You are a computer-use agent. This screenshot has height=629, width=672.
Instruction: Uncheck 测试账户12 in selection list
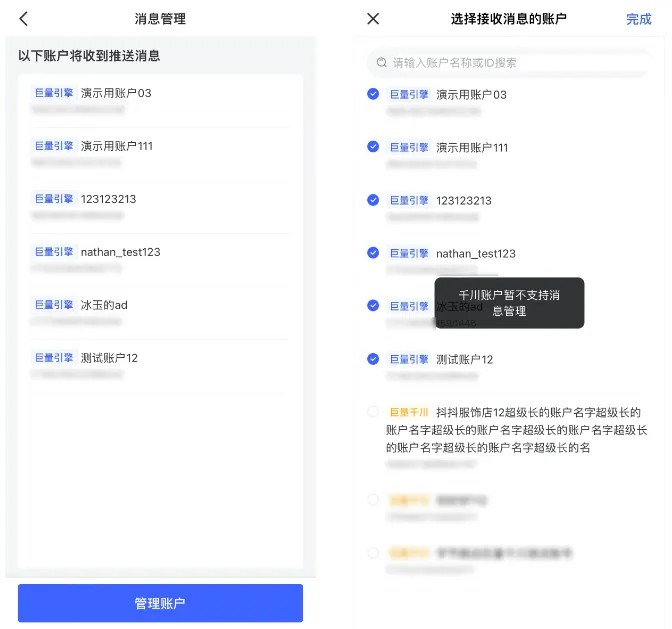pos(373,359)
